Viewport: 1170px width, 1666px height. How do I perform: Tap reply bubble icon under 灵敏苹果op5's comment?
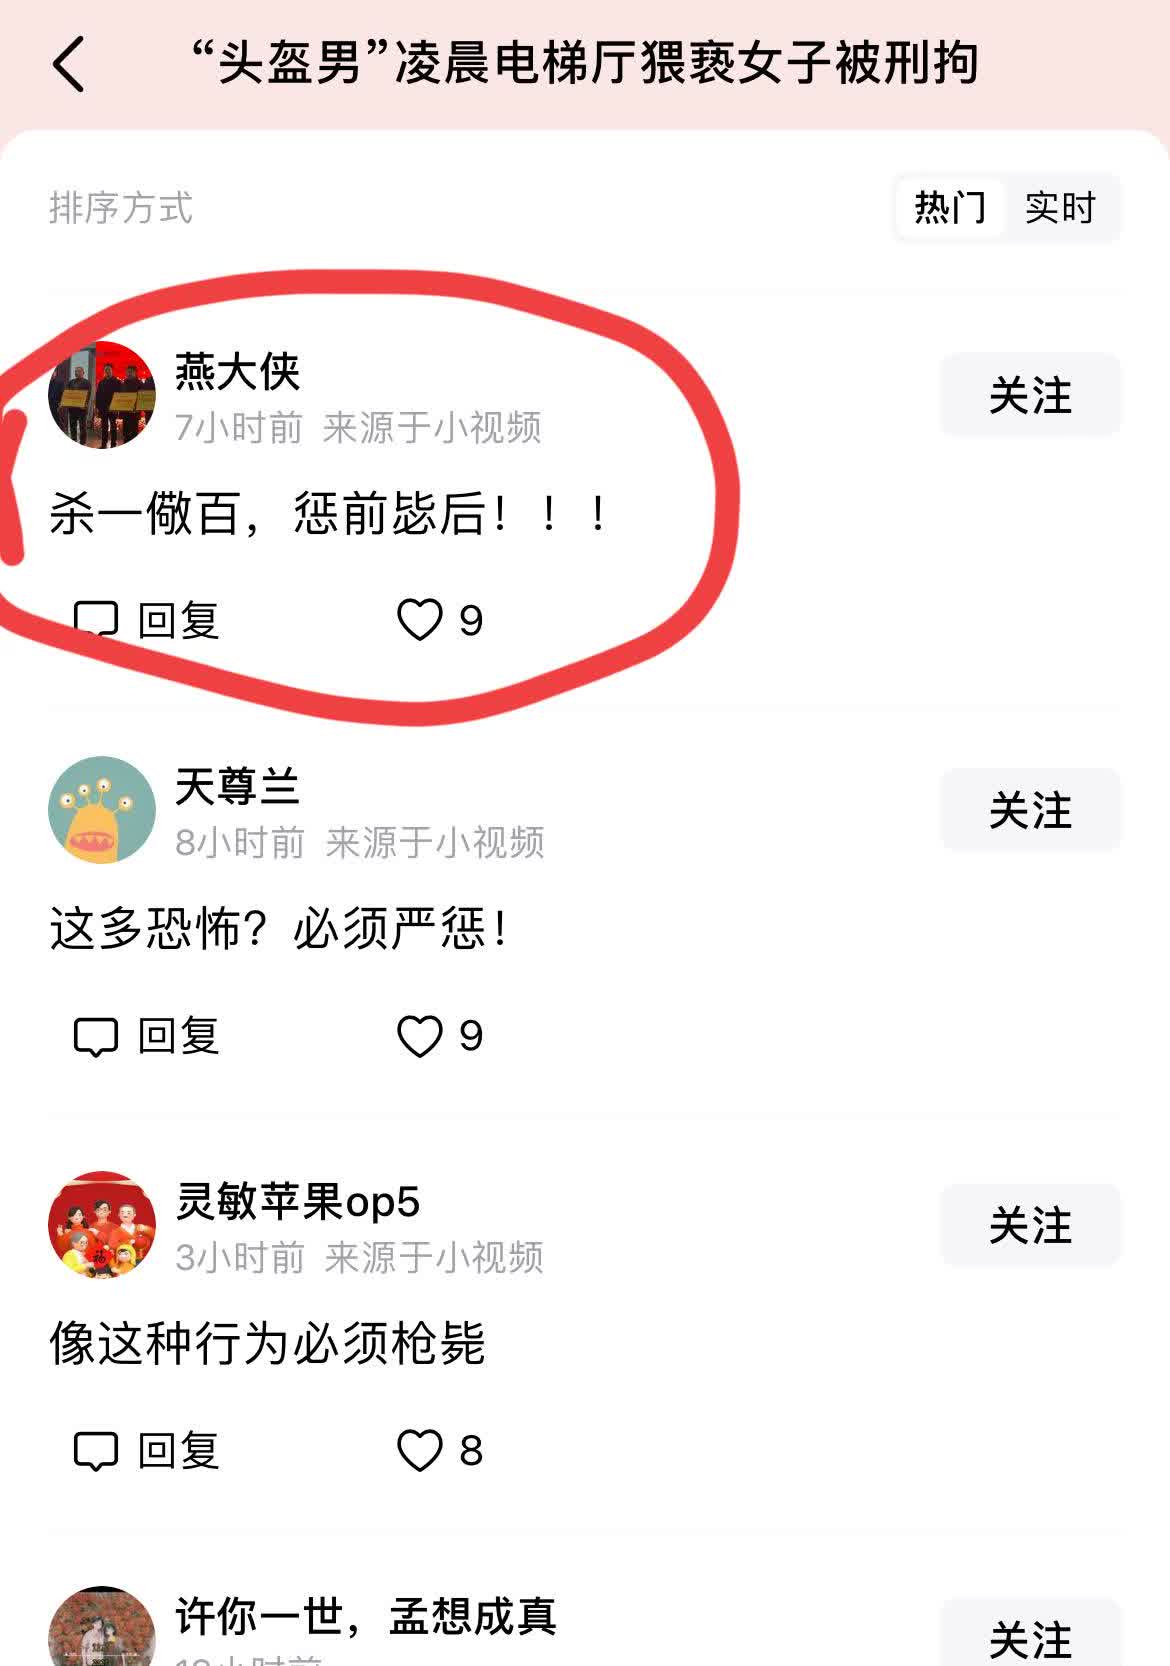(x=96, y=1451)
